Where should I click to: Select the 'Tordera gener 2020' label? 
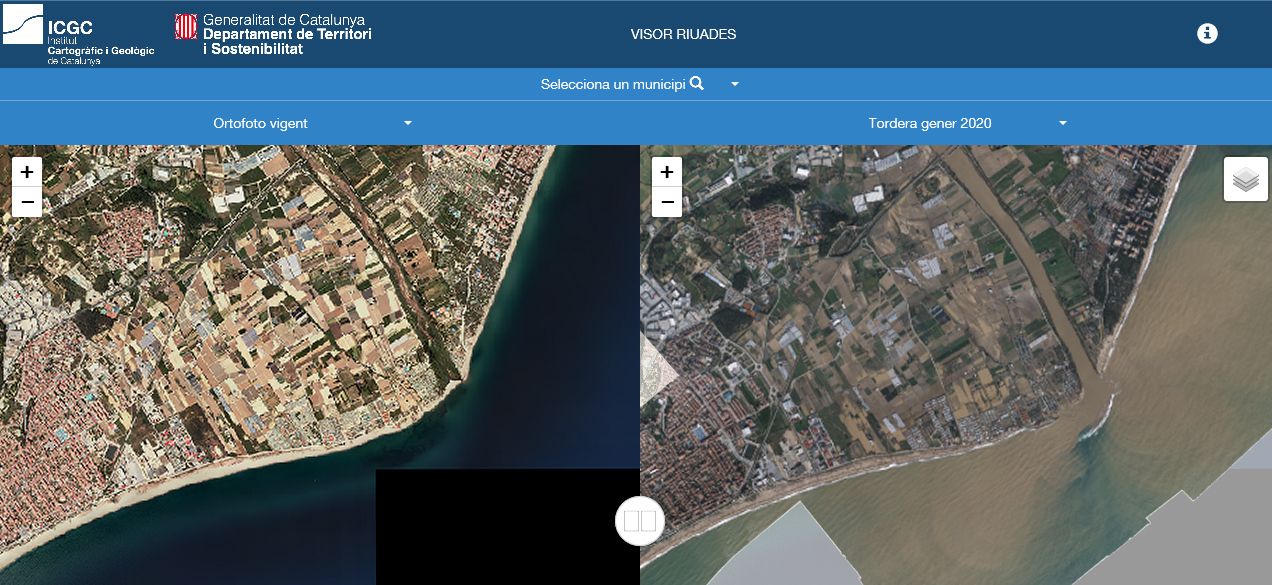pyautogui.click(x=930, y=123)
